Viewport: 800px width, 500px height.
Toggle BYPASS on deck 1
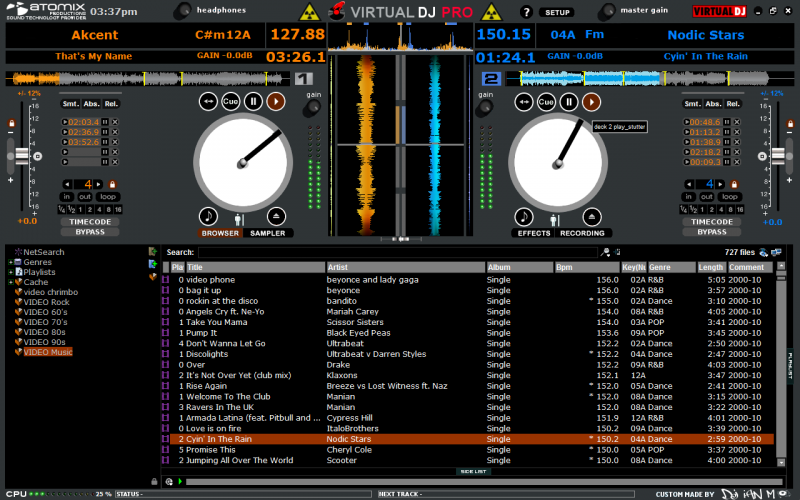click(x=90, y=232)
